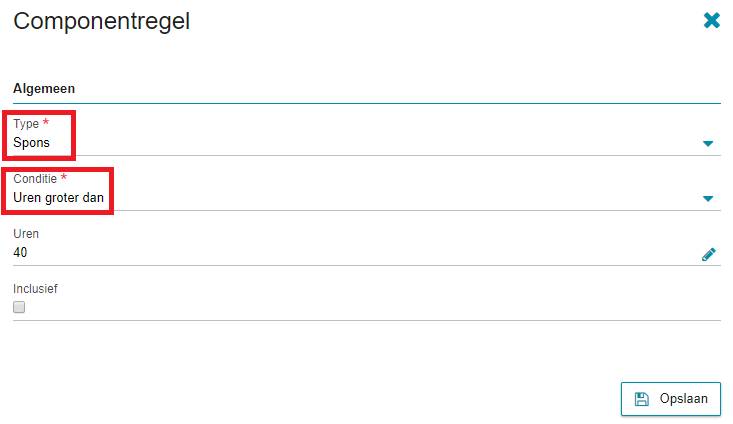Click the blue divider line under Algemeen

[366, 103]
